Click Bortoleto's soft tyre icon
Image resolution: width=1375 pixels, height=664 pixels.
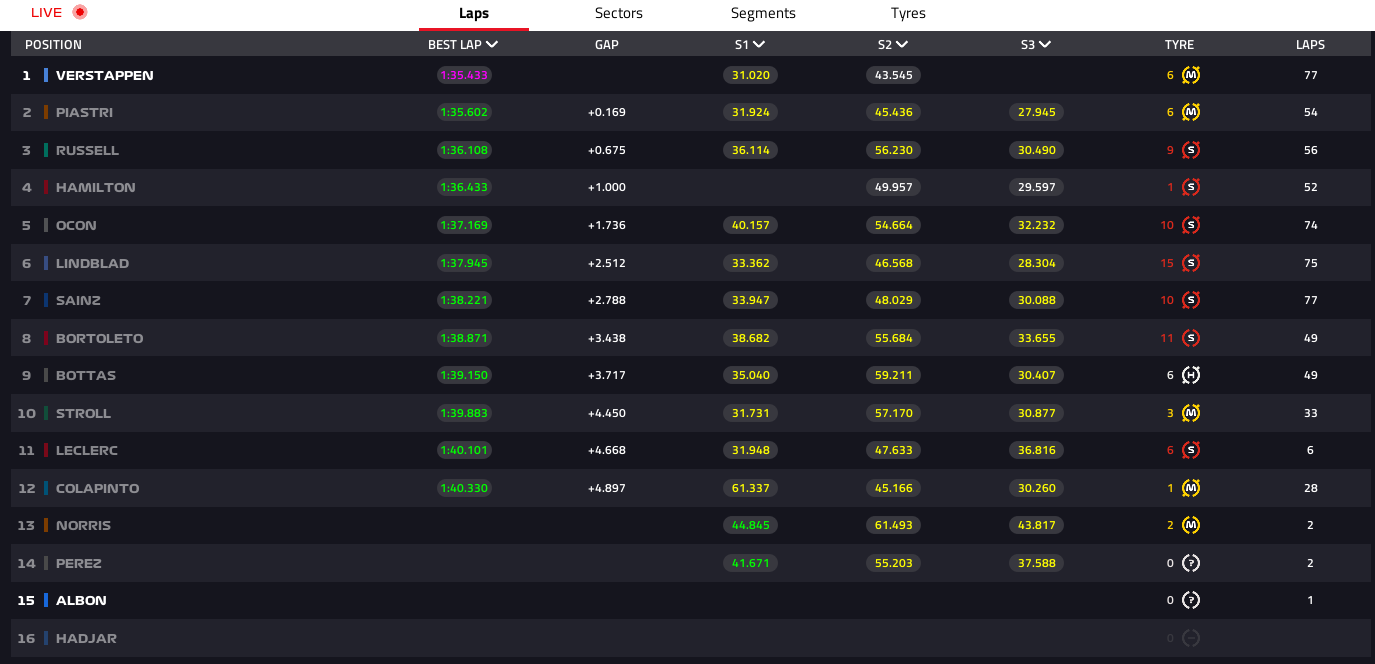pyautogui.click(x=1190, y=338)
